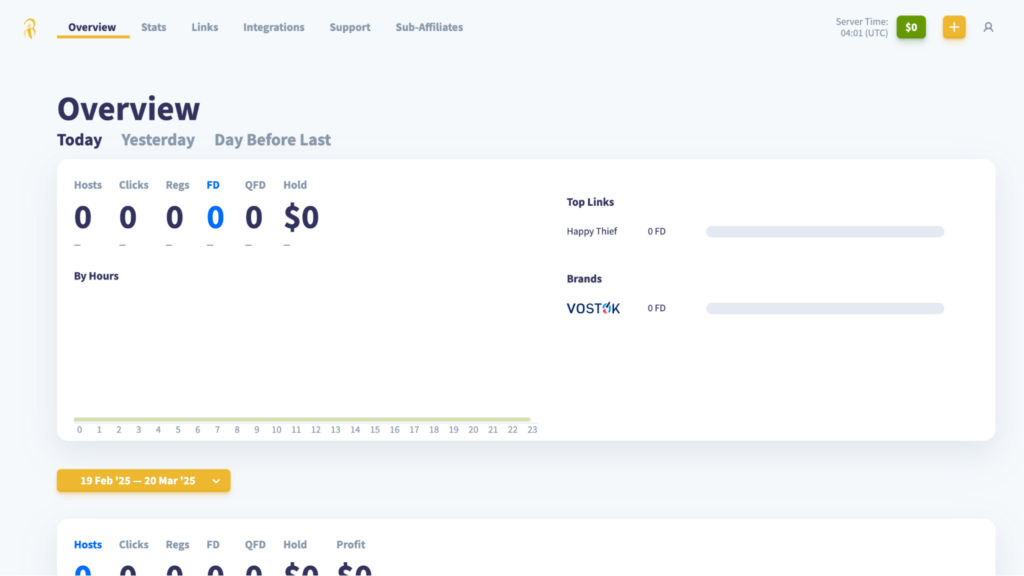Select the Hold metric in today's card
Image resolution: width=1024 pixels, height=576 pixels.
(295, 185)
